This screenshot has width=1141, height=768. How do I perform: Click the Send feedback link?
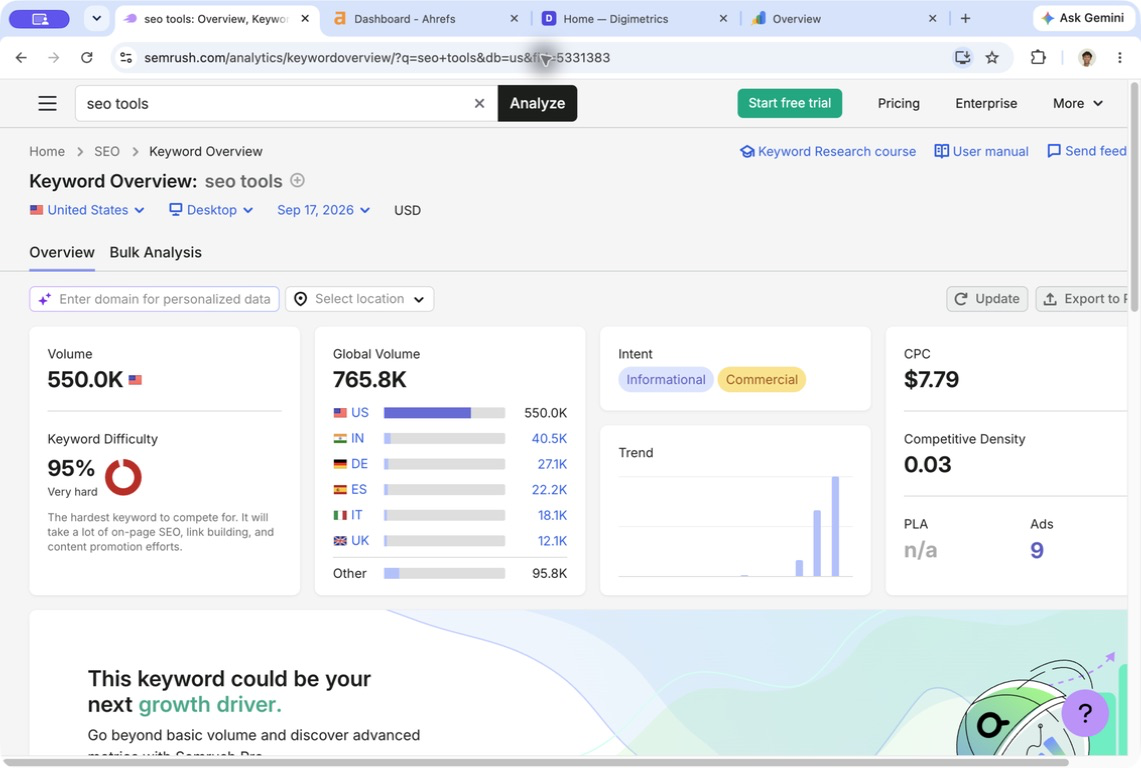point(1087,151)
